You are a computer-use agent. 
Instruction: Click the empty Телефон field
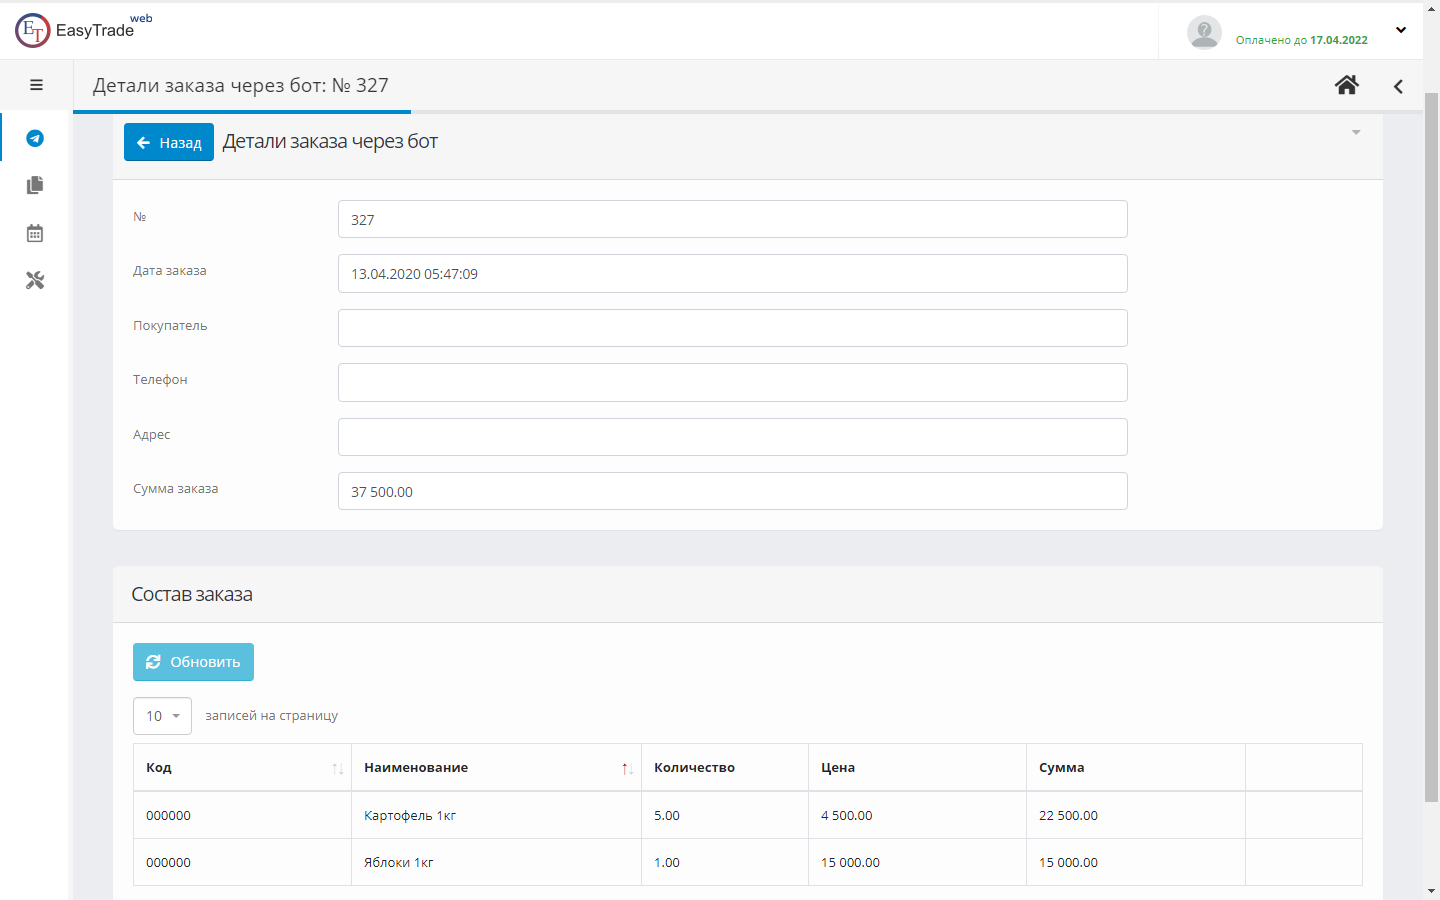click(x=733, y=382)
